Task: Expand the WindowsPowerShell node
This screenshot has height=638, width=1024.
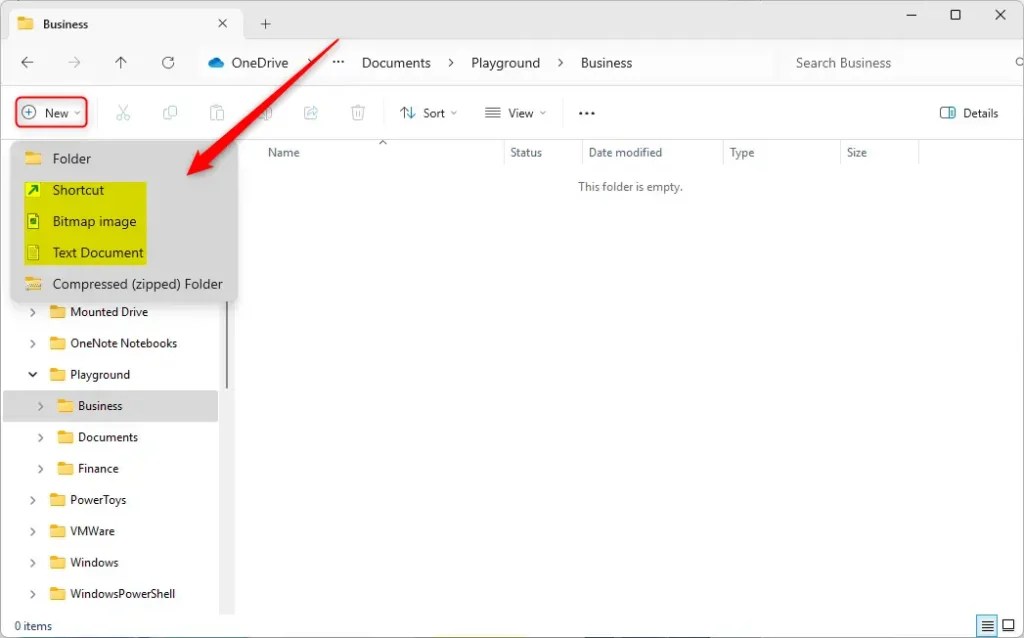Action: 33,594
